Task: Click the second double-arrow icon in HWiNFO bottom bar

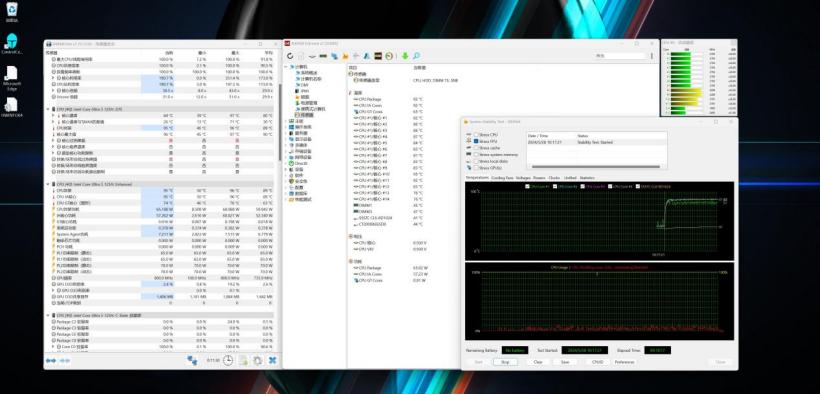Action: pyautogui.click(x=65, y=361)
